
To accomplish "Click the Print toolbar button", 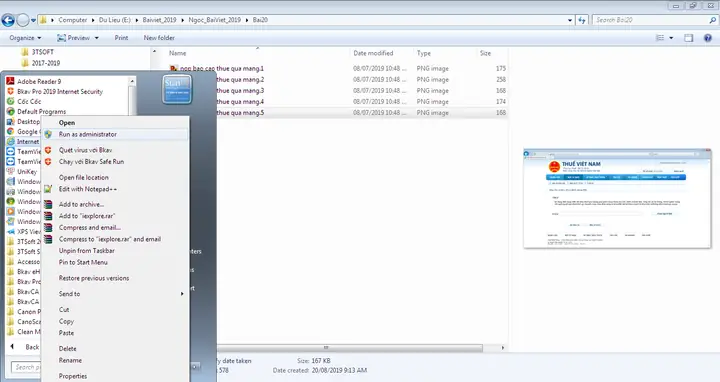I will click(x=121, y=38).
